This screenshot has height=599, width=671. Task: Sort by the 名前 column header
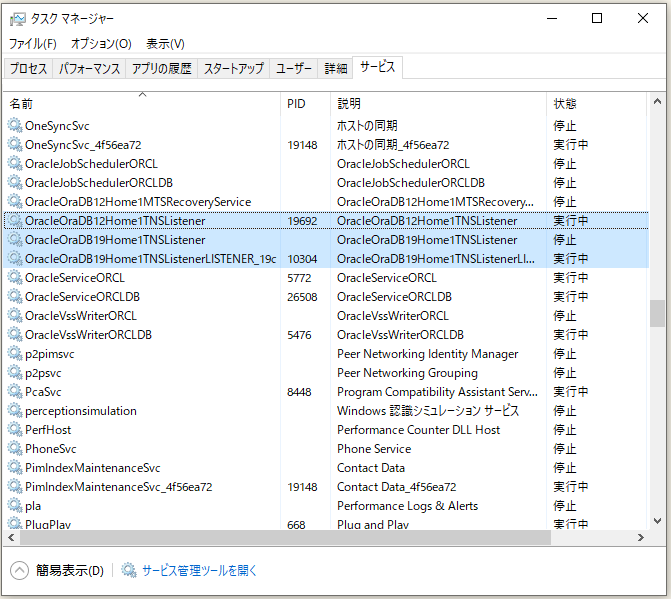click(x=142, y=104)
